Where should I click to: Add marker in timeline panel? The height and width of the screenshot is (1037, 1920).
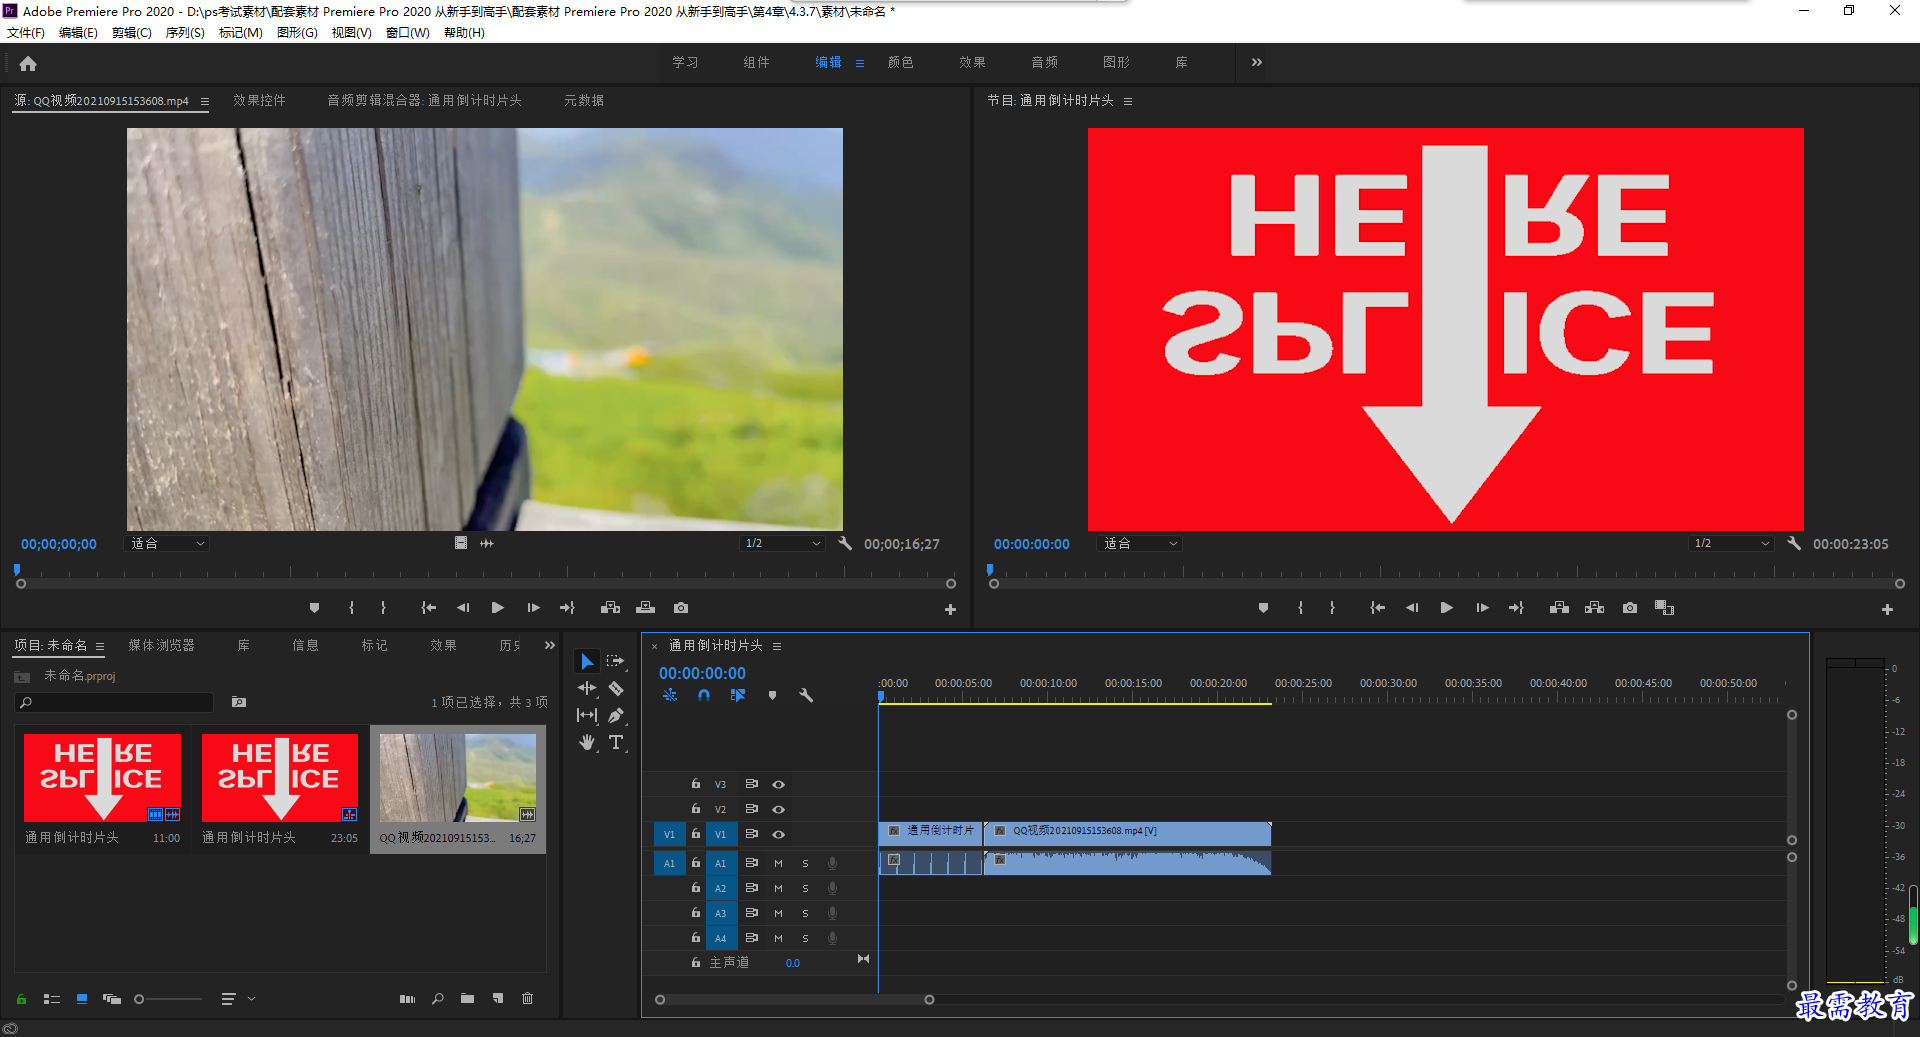(772, 695)
